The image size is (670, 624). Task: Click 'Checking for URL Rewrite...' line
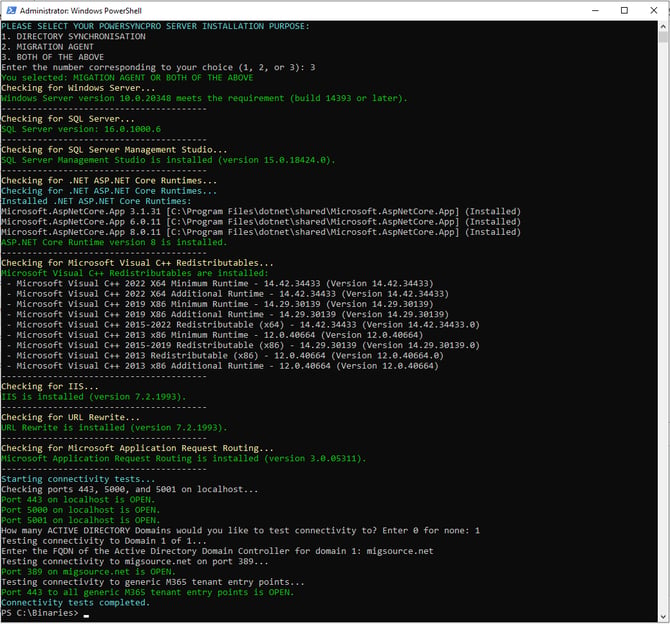(70, 417)
